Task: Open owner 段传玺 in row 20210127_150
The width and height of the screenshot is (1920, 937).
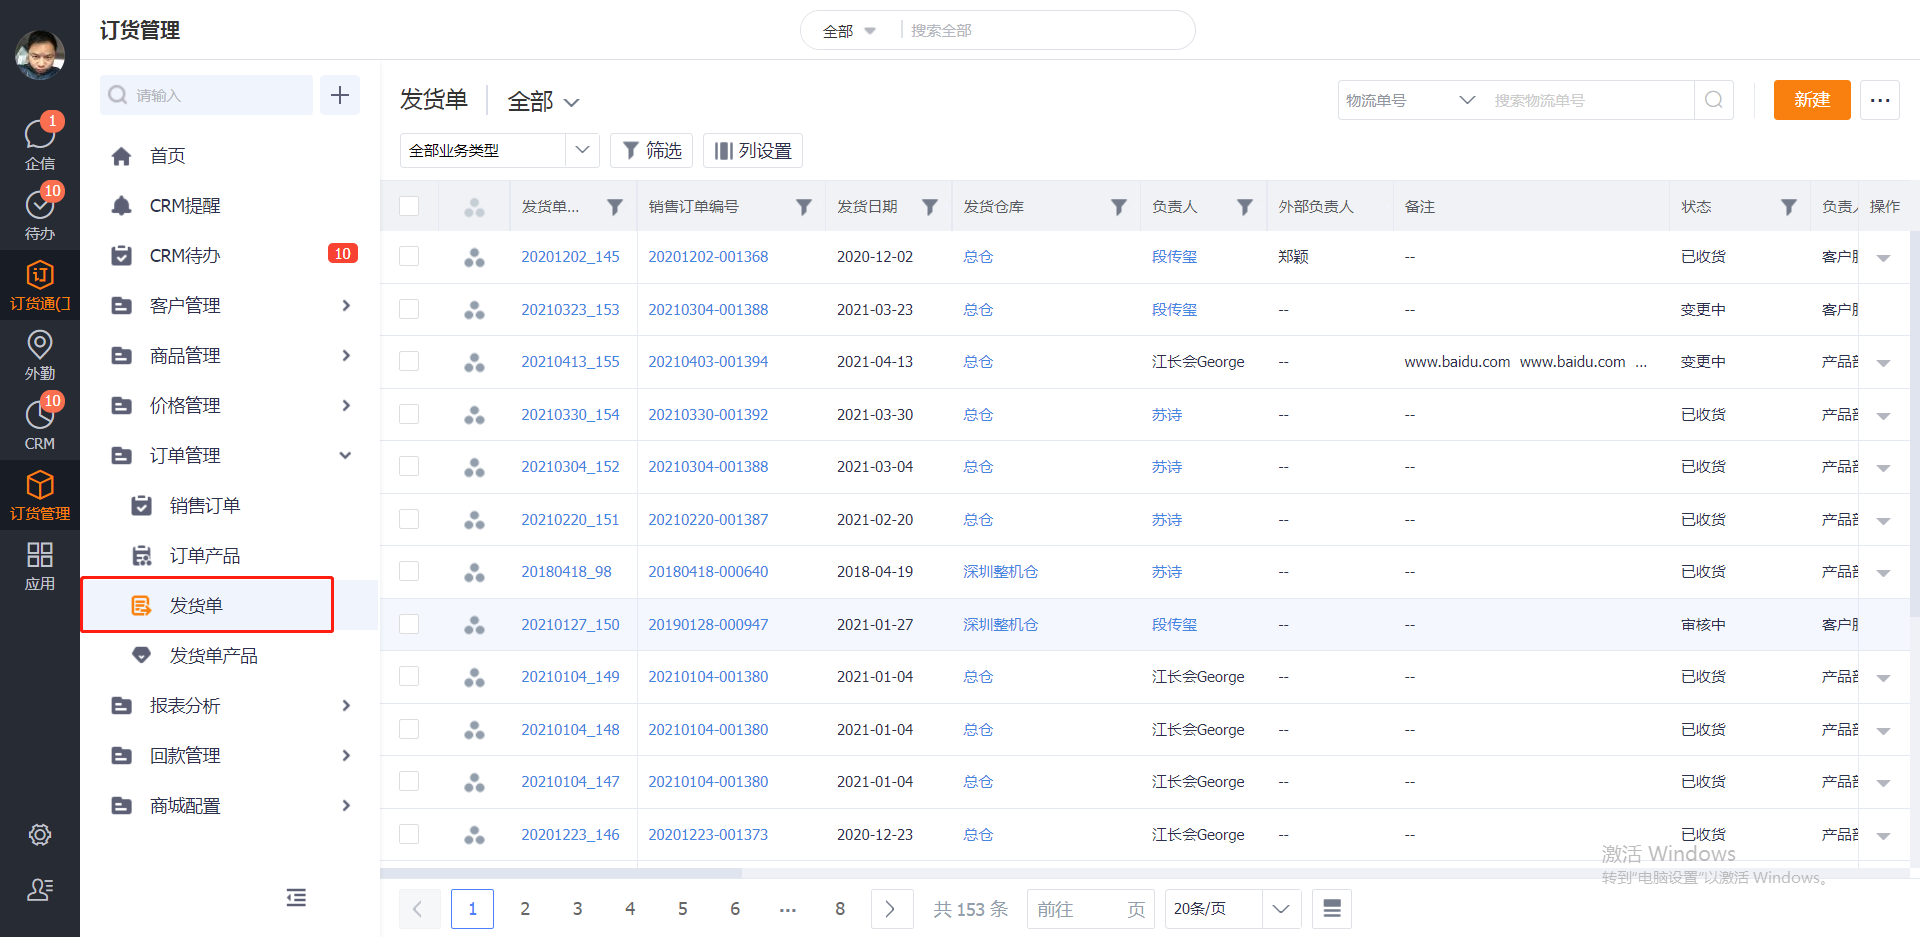Action: tap(1174, 624)
